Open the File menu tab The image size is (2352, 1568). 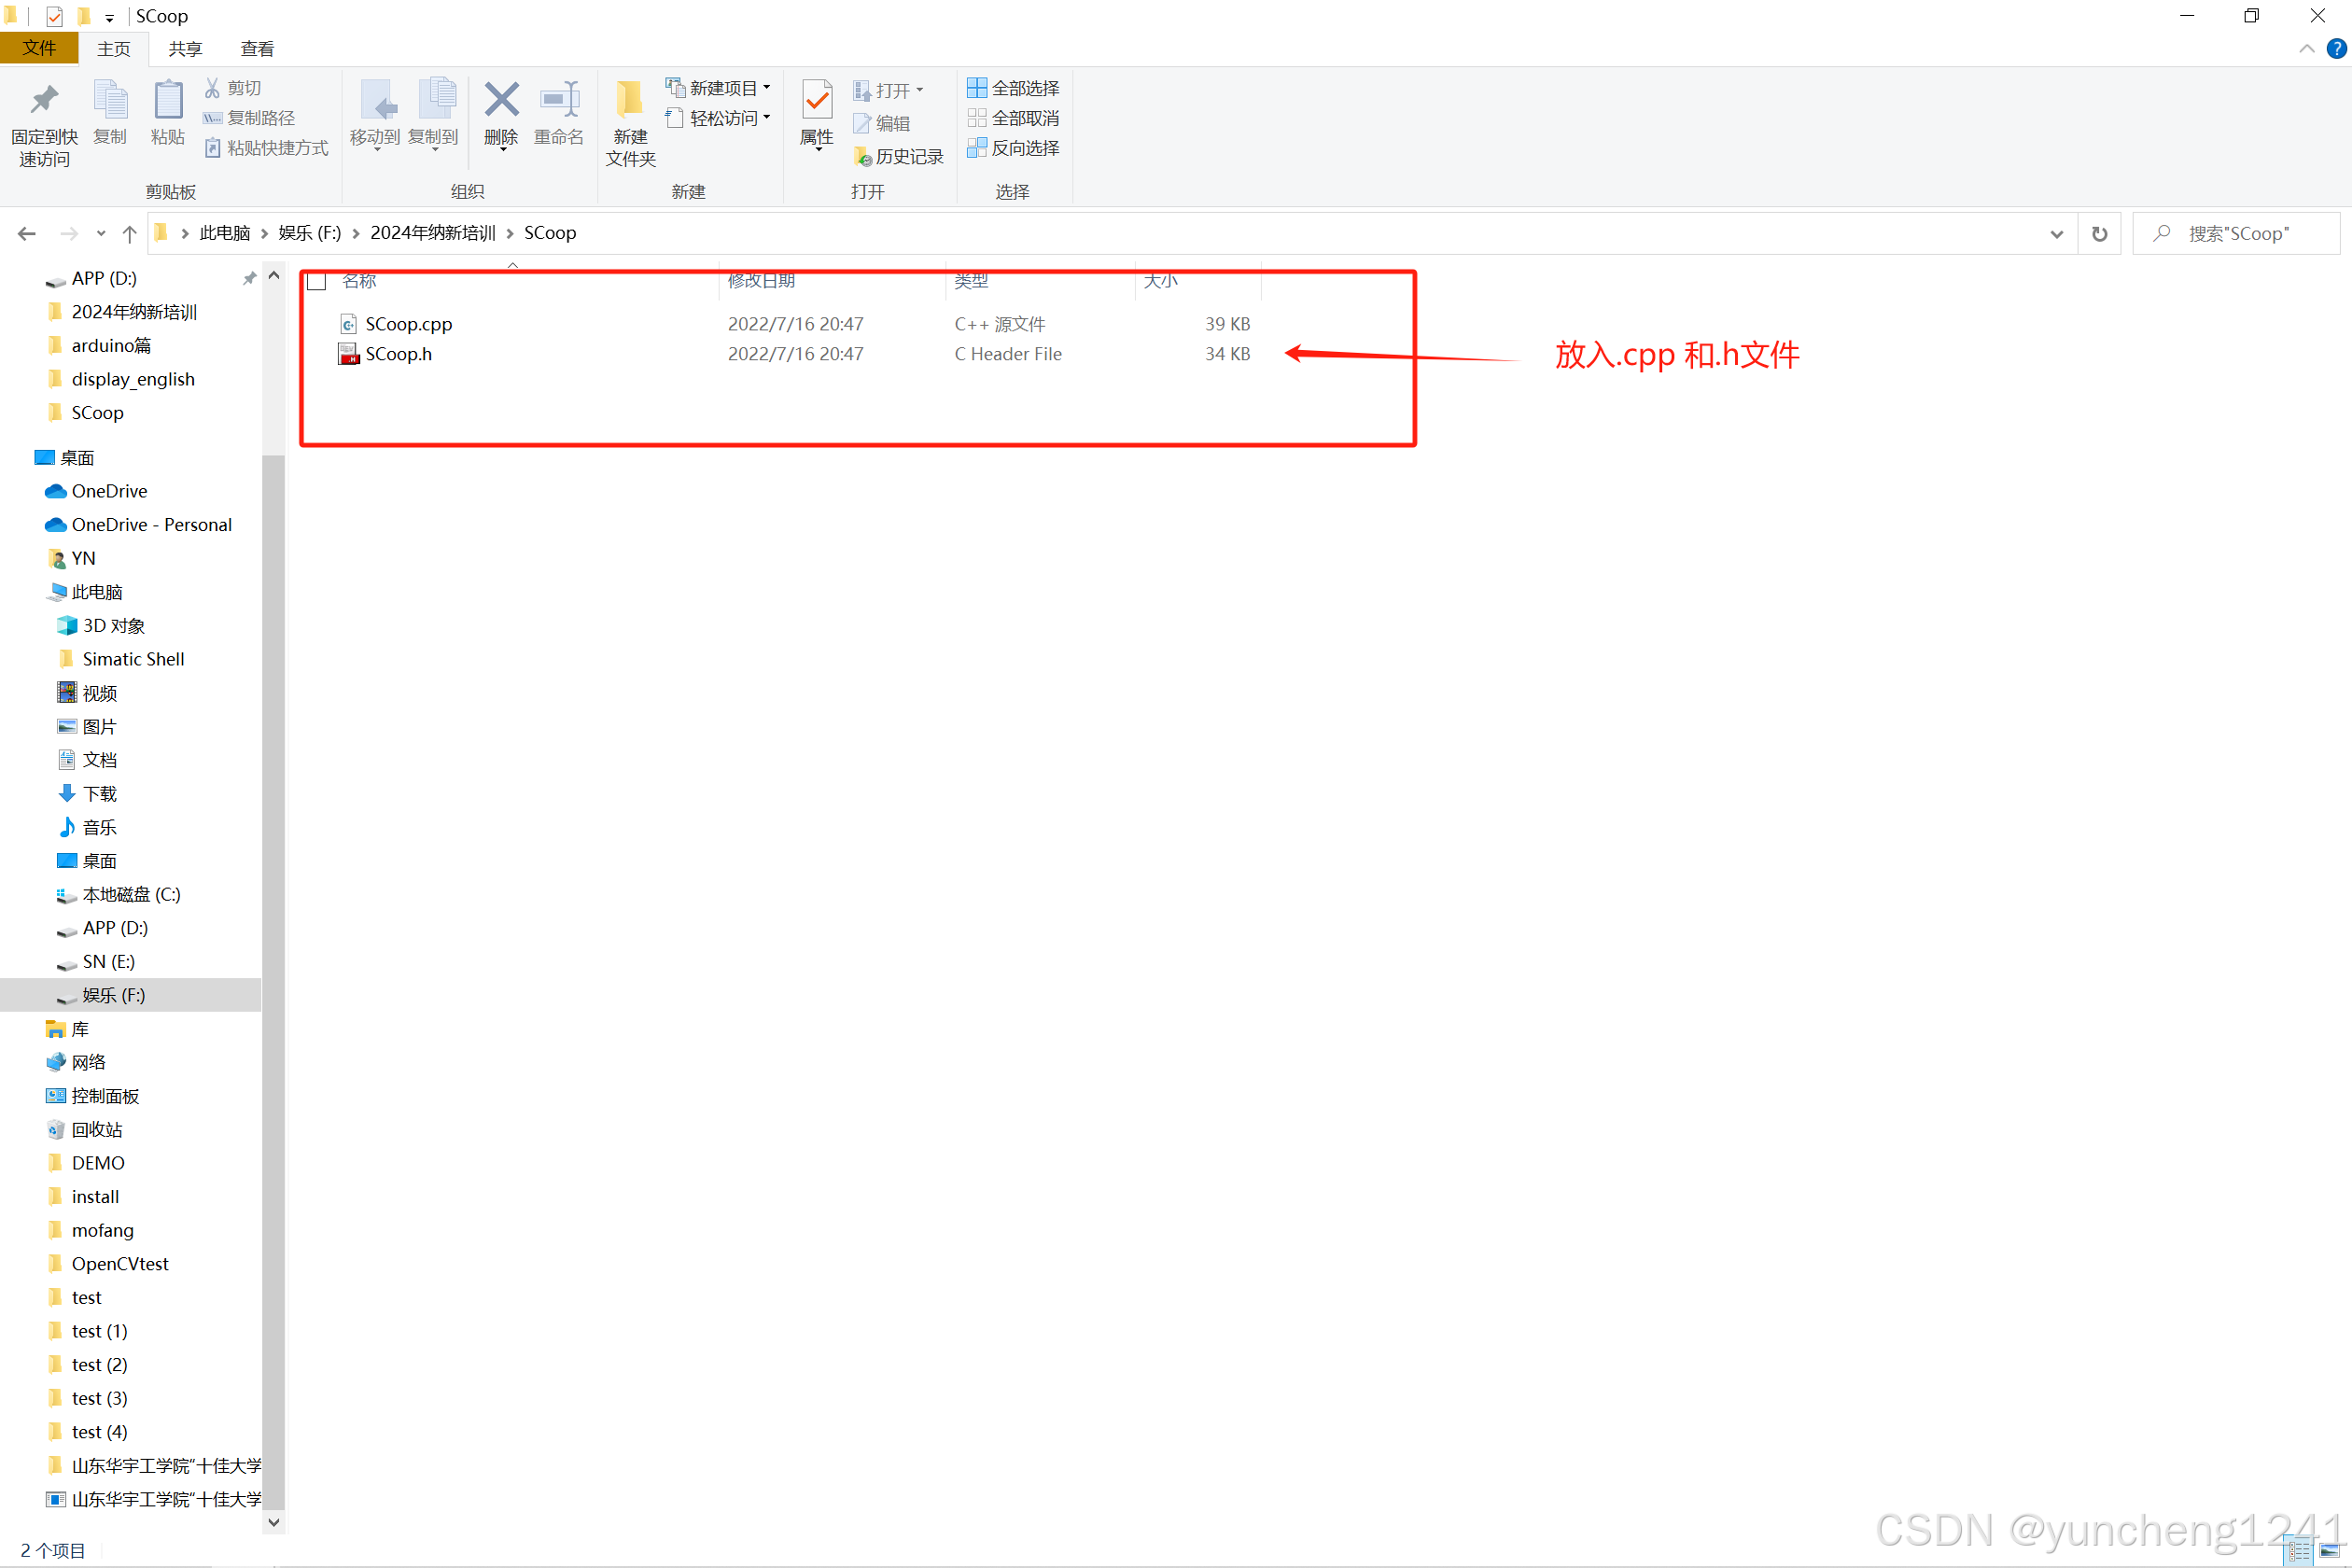click(39, 48)
